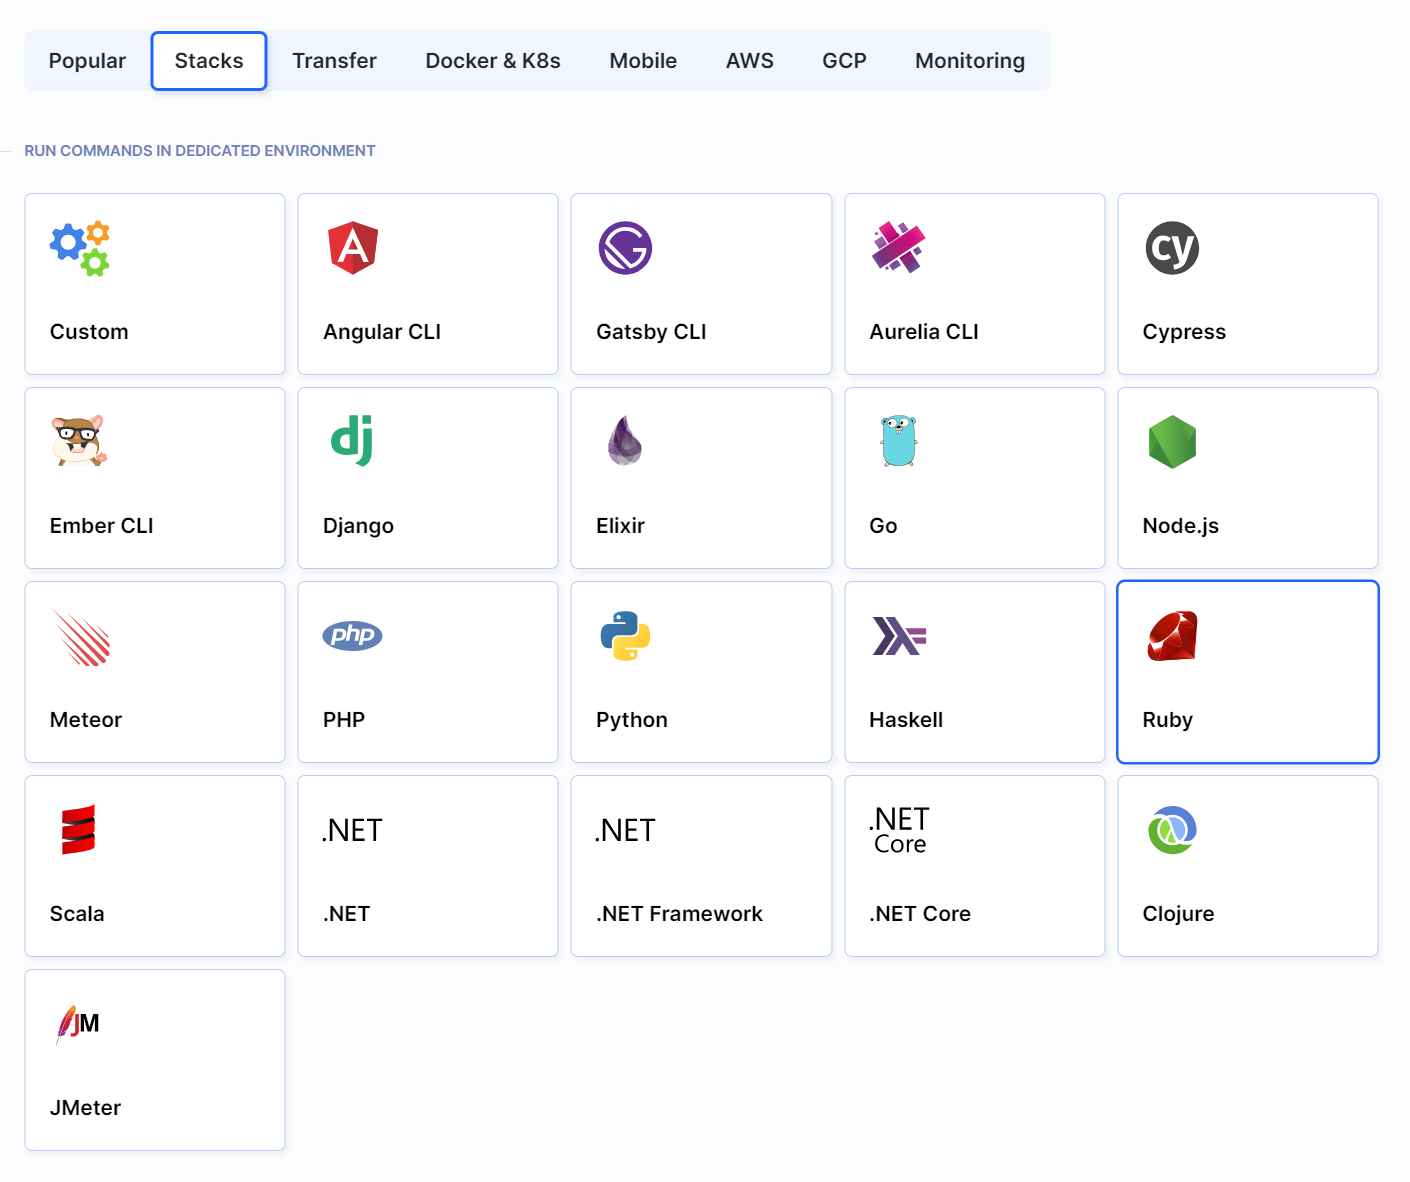Image resolution: width=1410 pixels, height=1182 pixels.
Task: Click the ".NET Framework" label text
Action: click(x=679, y=914)
